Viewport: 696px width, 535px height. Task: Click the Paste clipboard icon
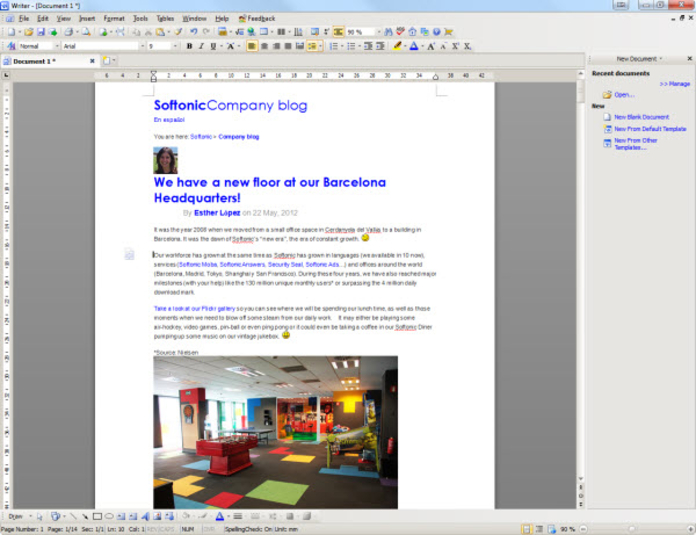(x=160, y=32)
